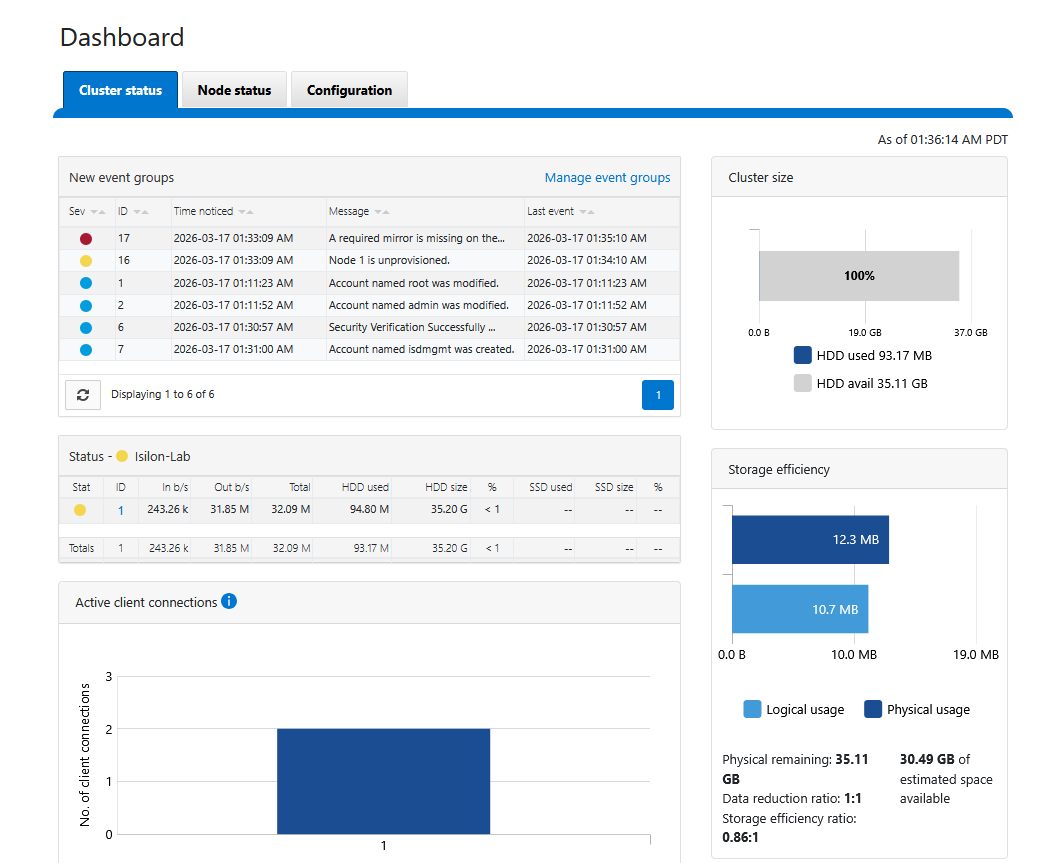Click the refresh icon in event groups
1047x863 pixels.
click(83, 395)
